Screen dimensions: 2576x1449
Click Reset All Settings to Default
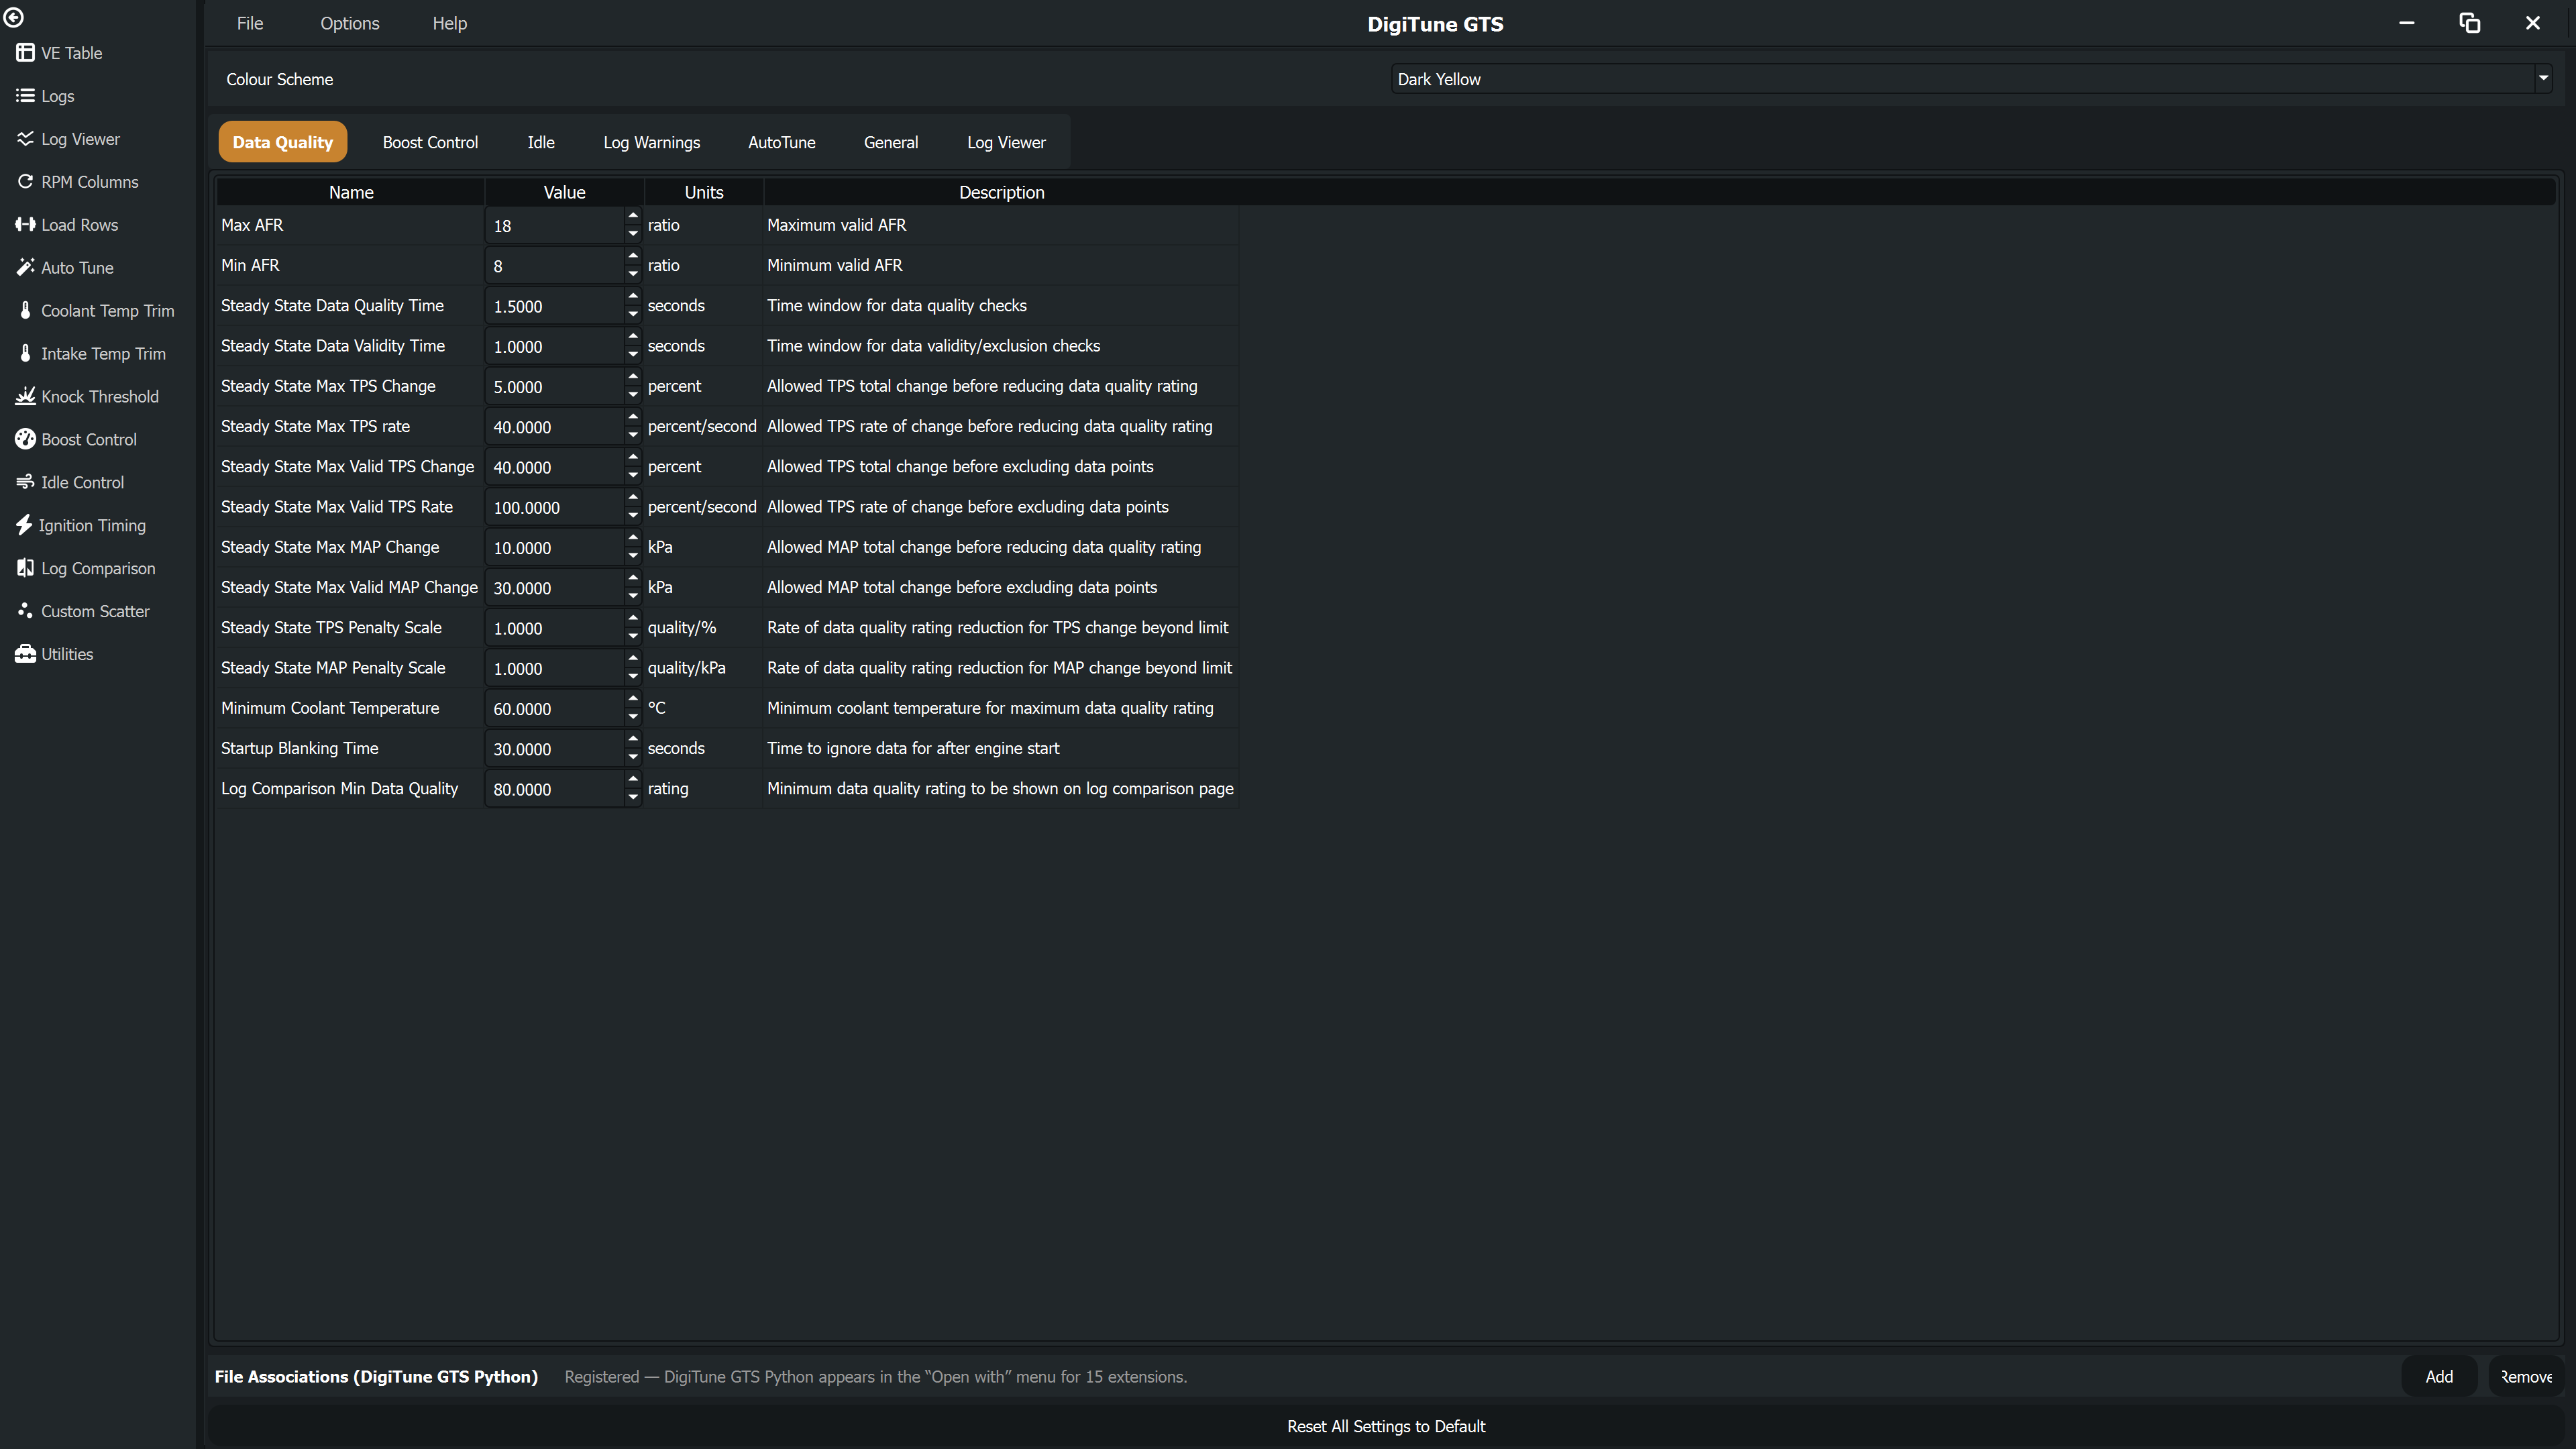point(1386,1427)
